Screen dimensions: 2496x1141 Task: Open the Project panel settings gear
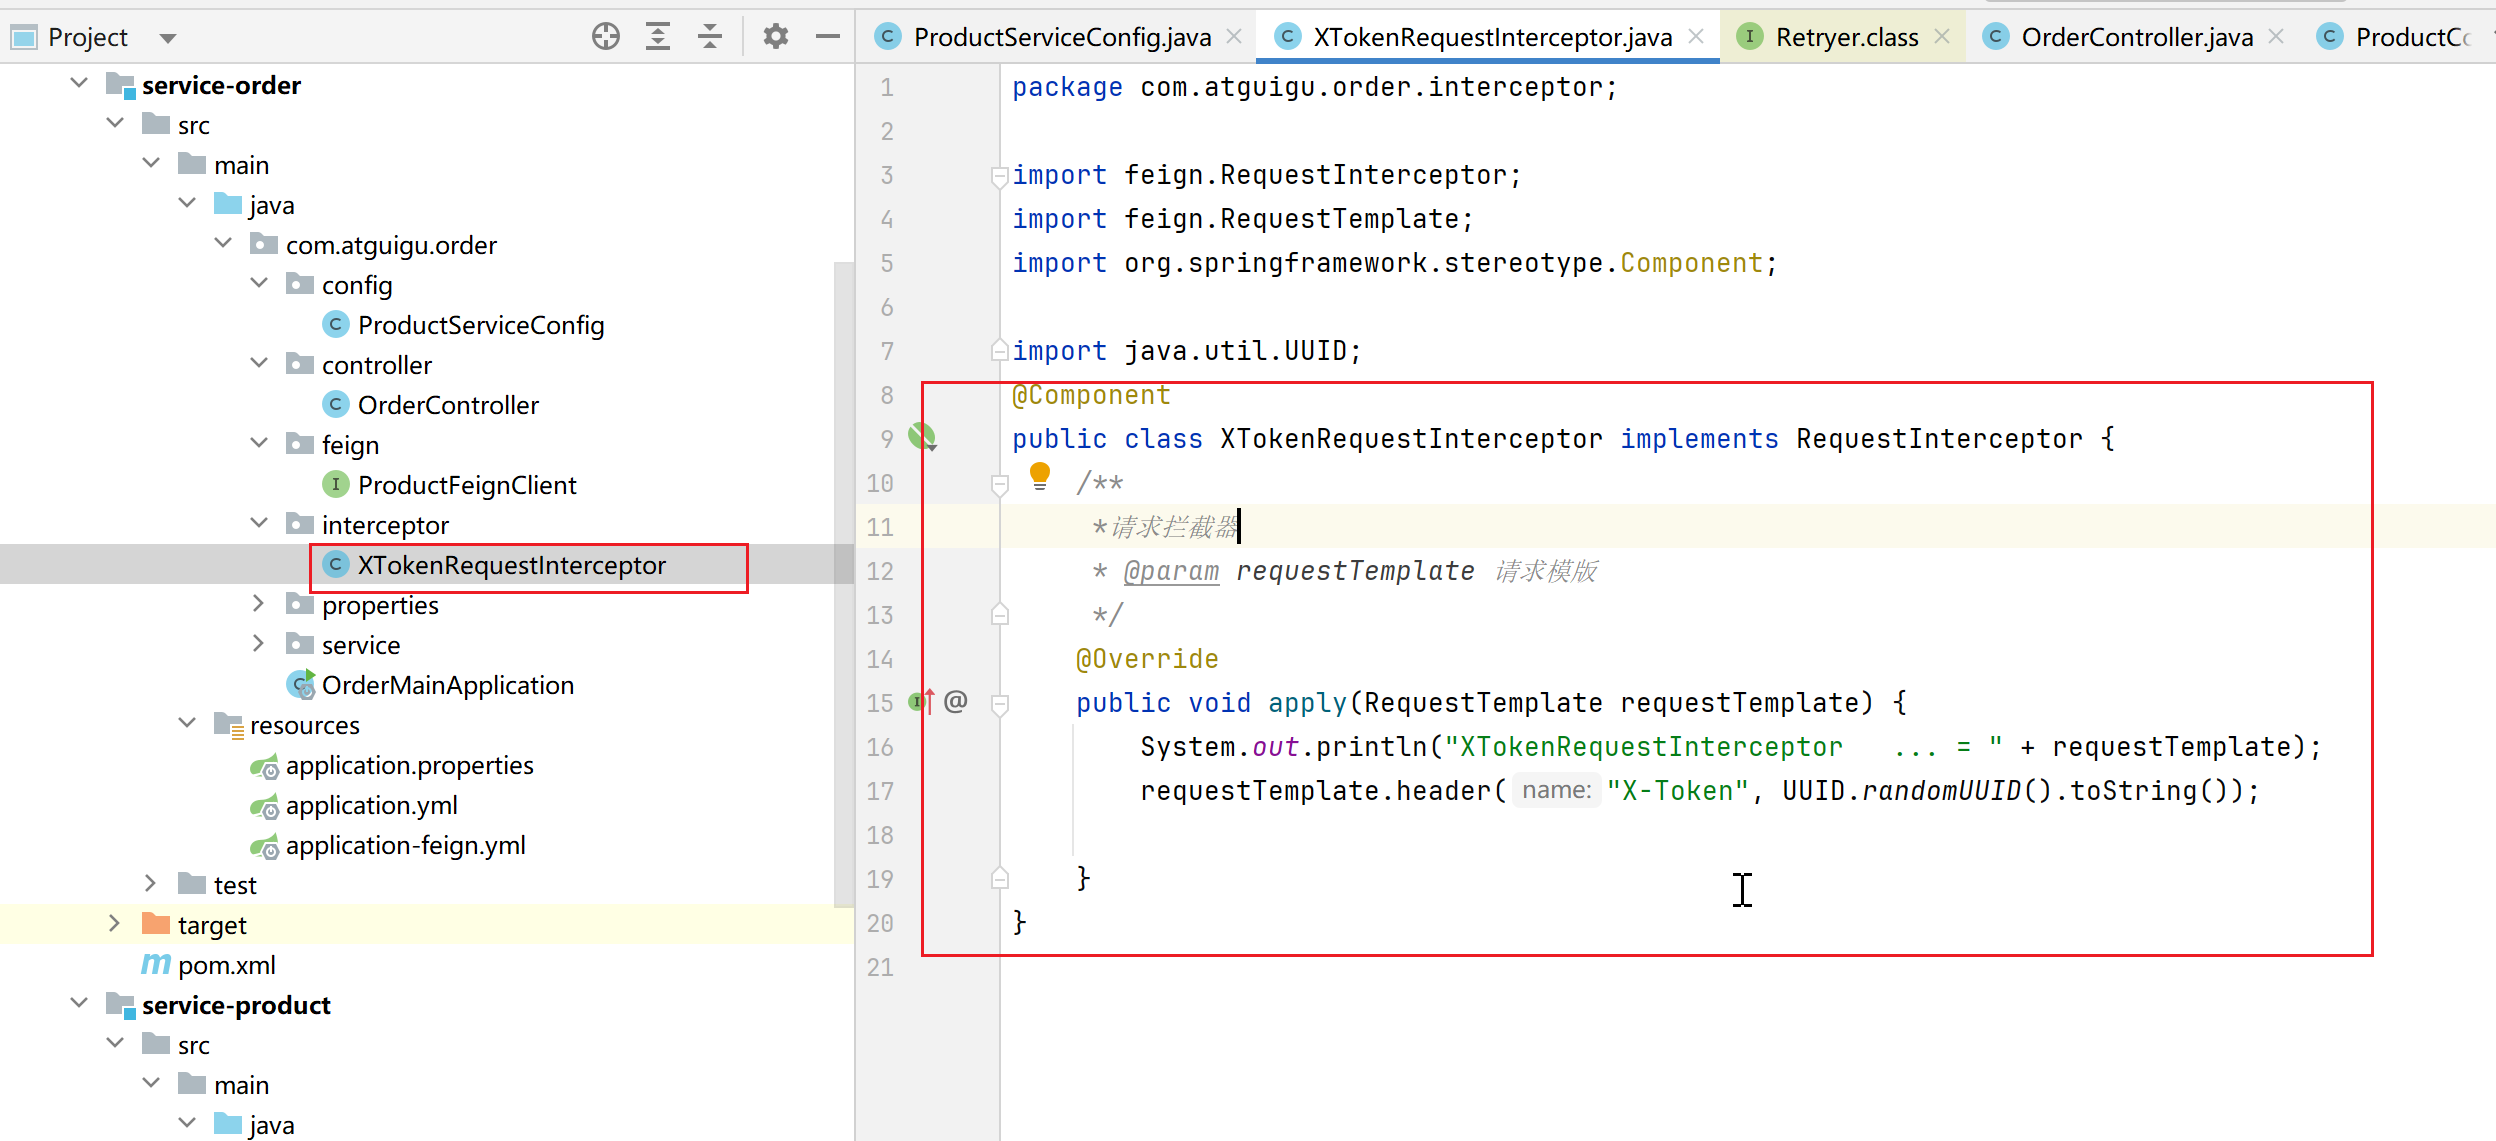coord(775,37)
